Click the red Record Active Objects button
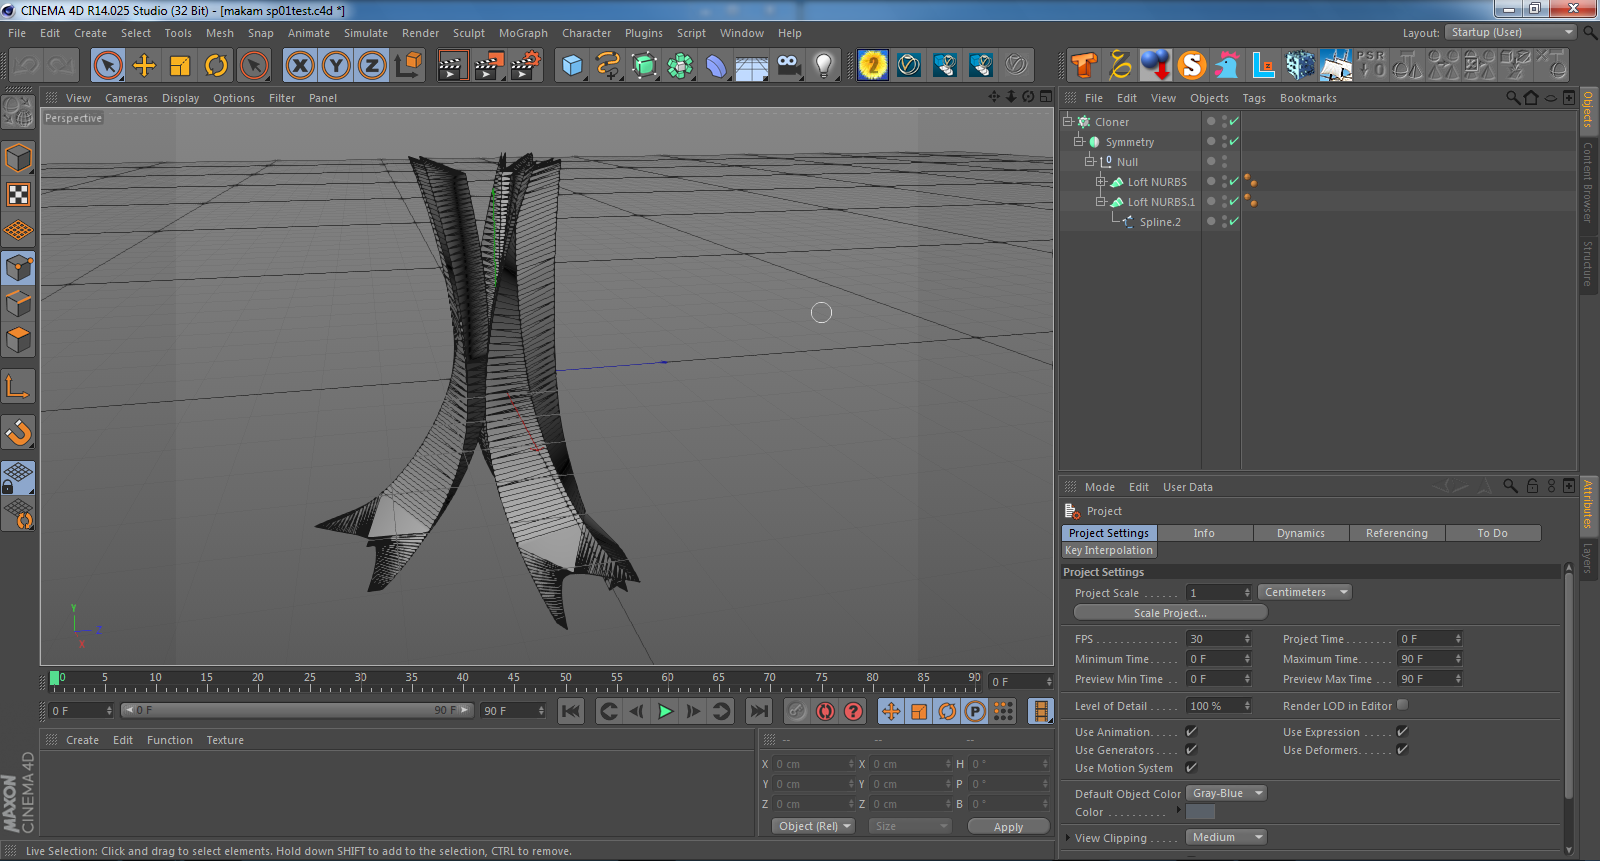This screenshot has width=1600, height=861. click(x=825, y=711)
